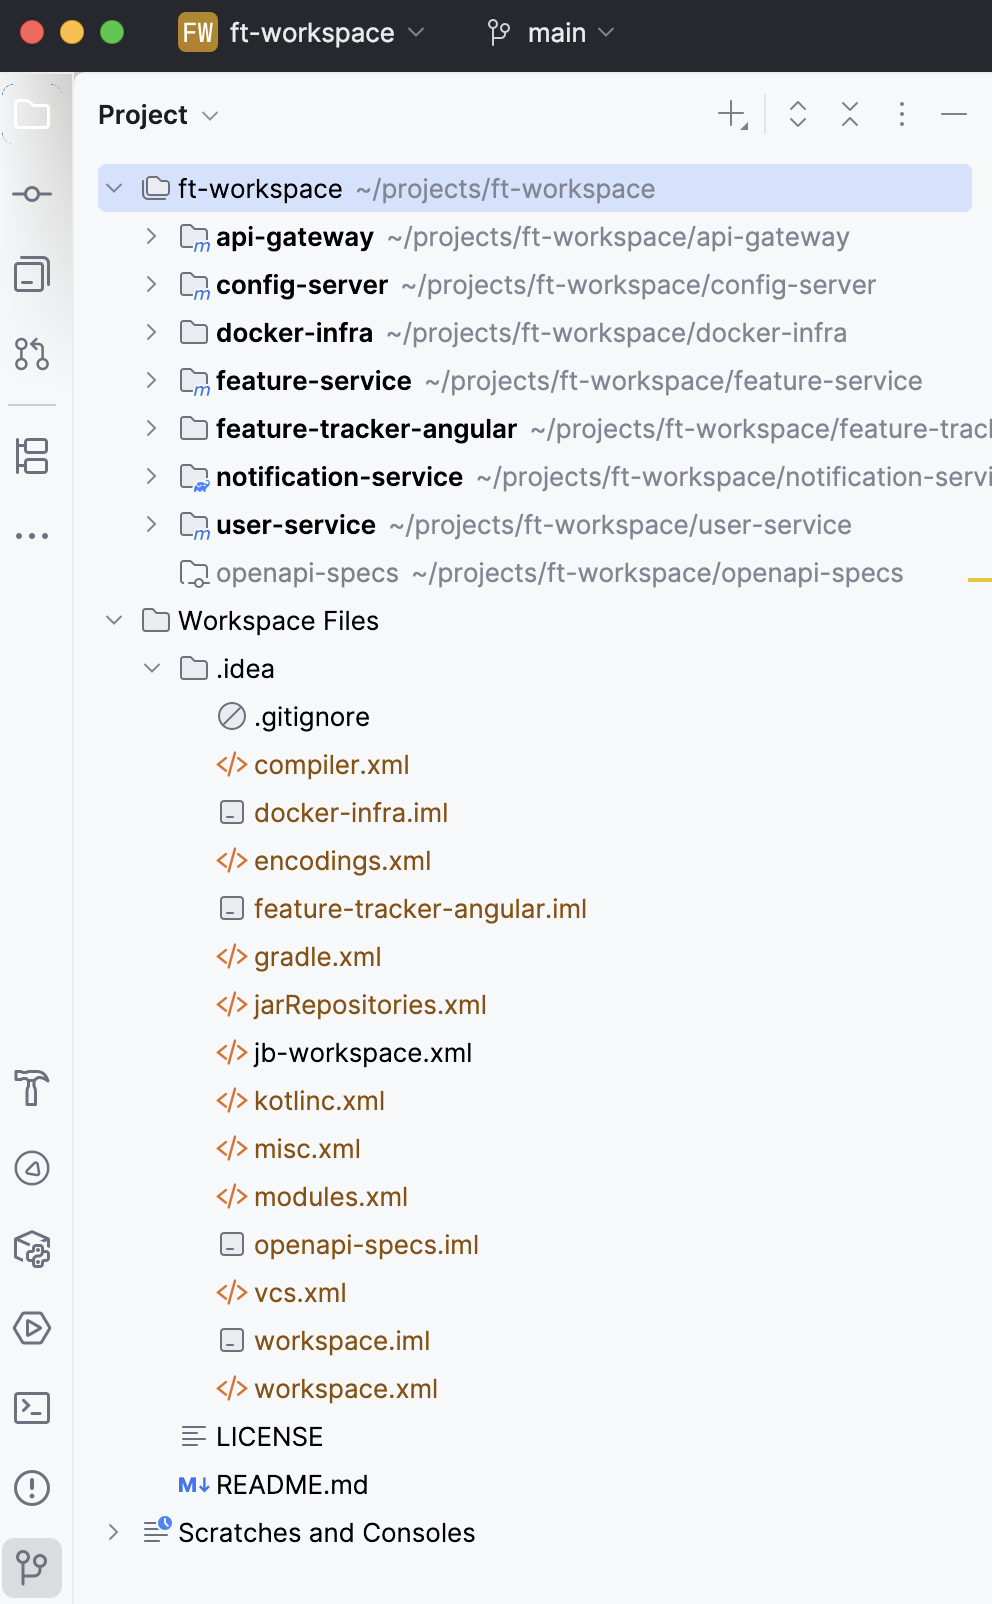
Task: Expand Scratches and Consoles
Action: point(113,1533)
